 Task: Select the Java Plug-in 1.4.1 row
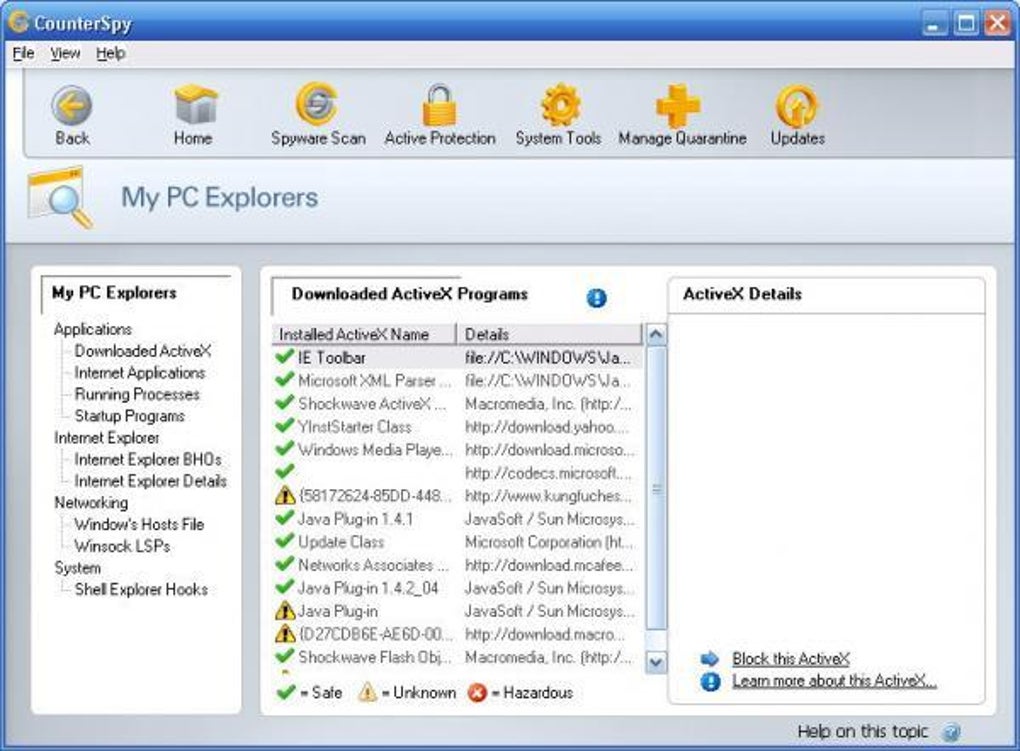pos(457,519)
